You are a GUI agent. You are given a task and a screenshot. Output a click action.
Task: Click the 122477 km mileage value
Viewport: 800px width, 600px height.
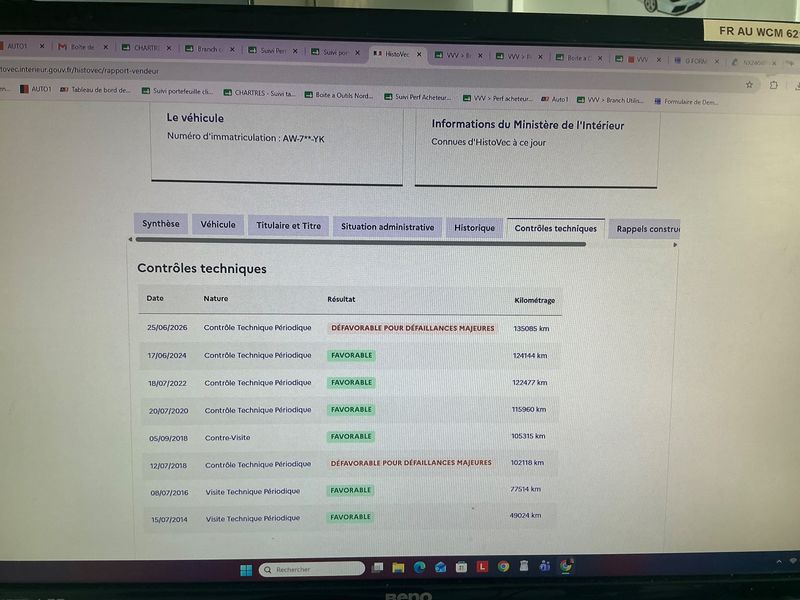(530, 382)
